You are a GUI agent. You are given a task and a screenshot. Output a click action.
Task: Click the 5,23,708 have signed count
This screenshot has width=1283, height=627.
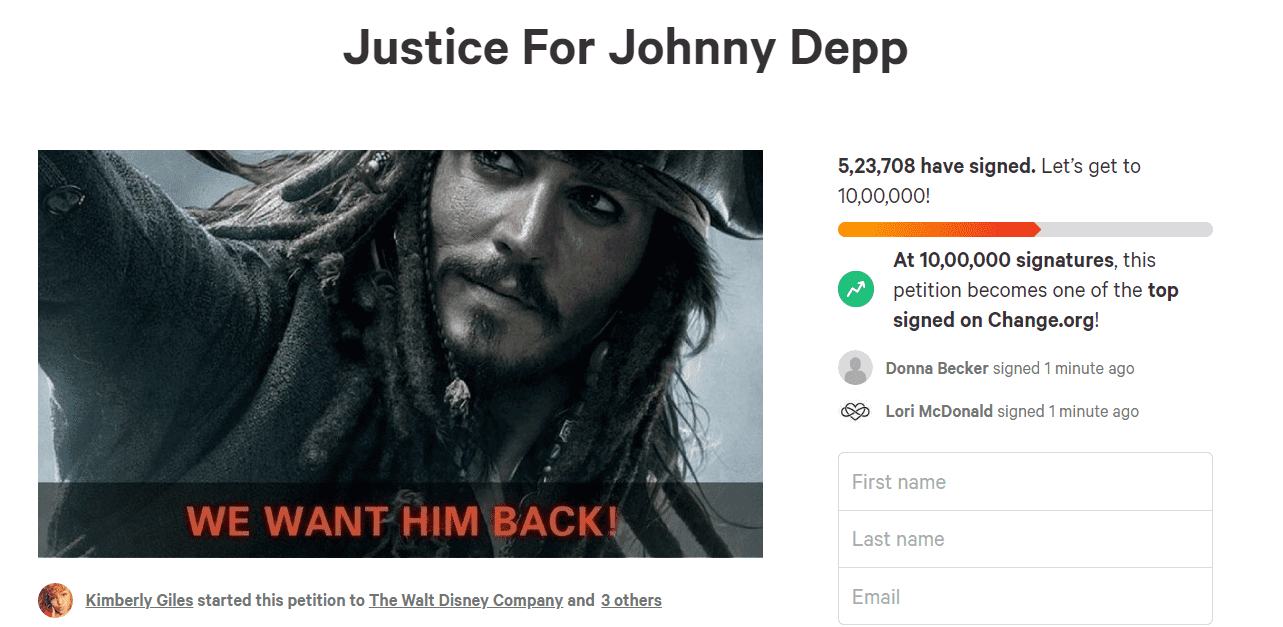[x=936, y=167]
